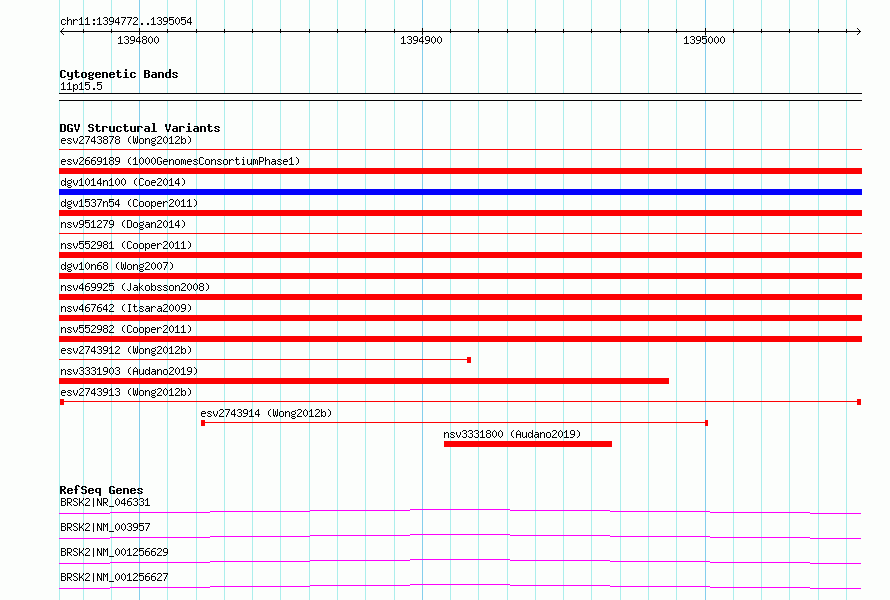Open variant dgv10n68 (Wong2007) label
This screenshot has width=890, height=600.
tap(117, 266)
